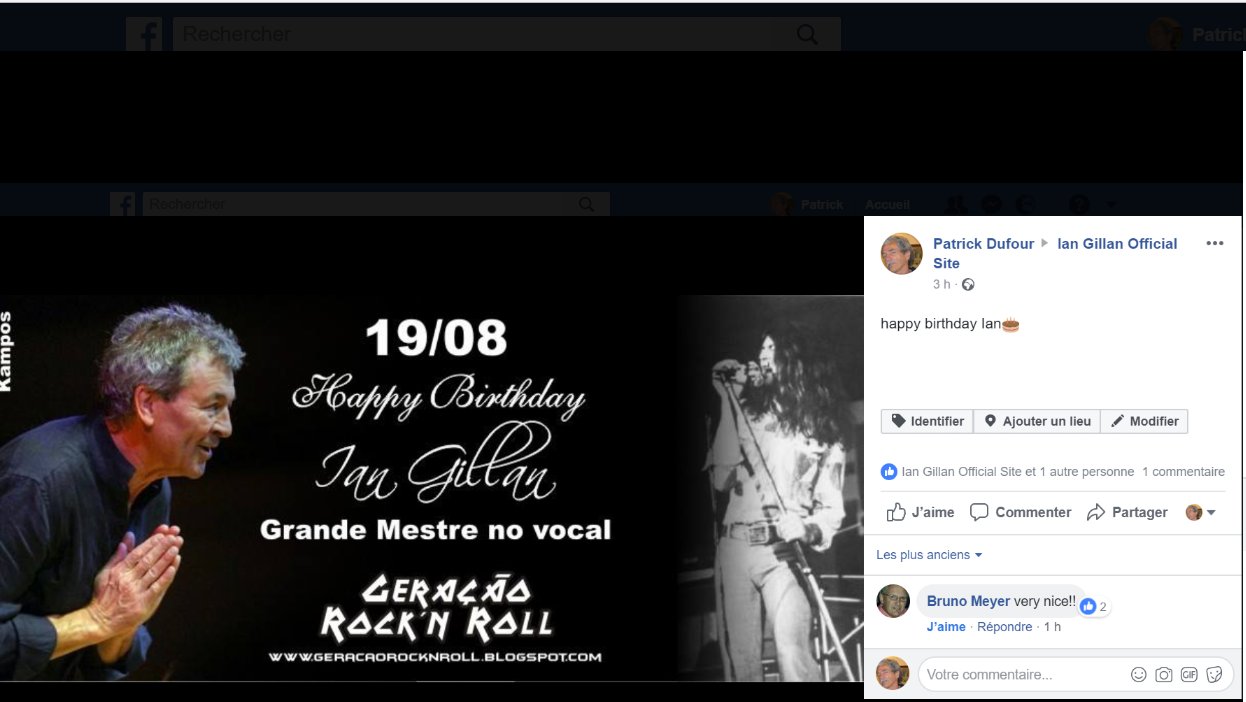
Task: Click the Partager share button
Action: point(1127,512)
